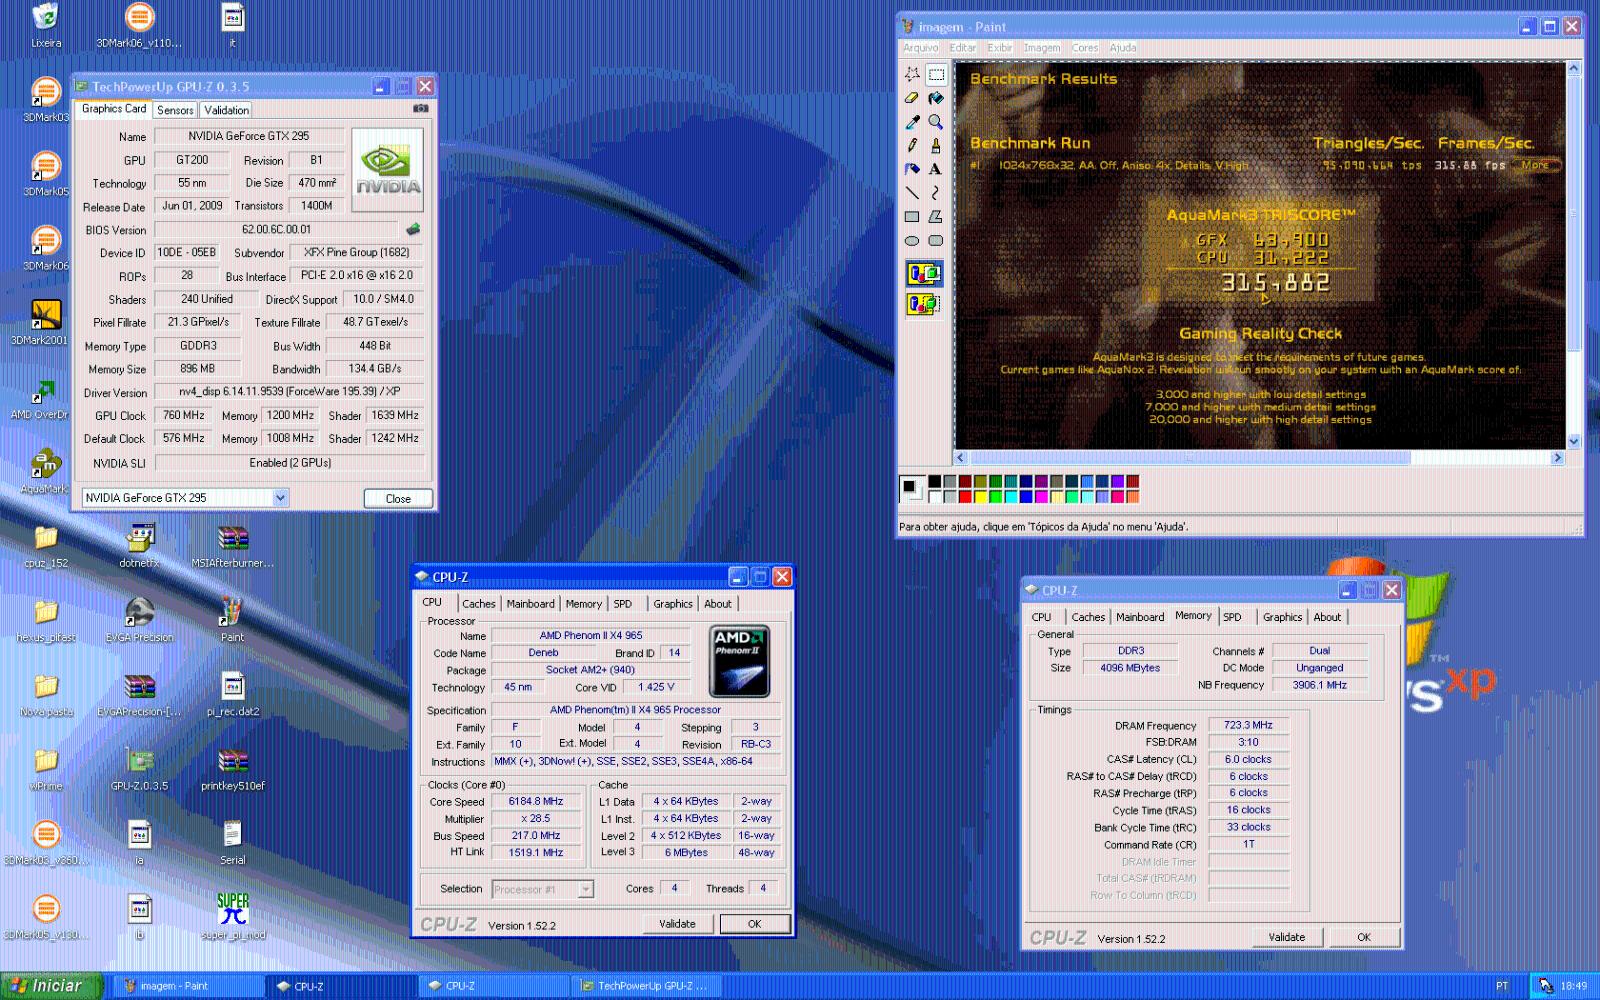This screenshot has height=1000, width=1600.
Task: Click the Driver Version field in GPU-Z
Action: click(289, 392)
